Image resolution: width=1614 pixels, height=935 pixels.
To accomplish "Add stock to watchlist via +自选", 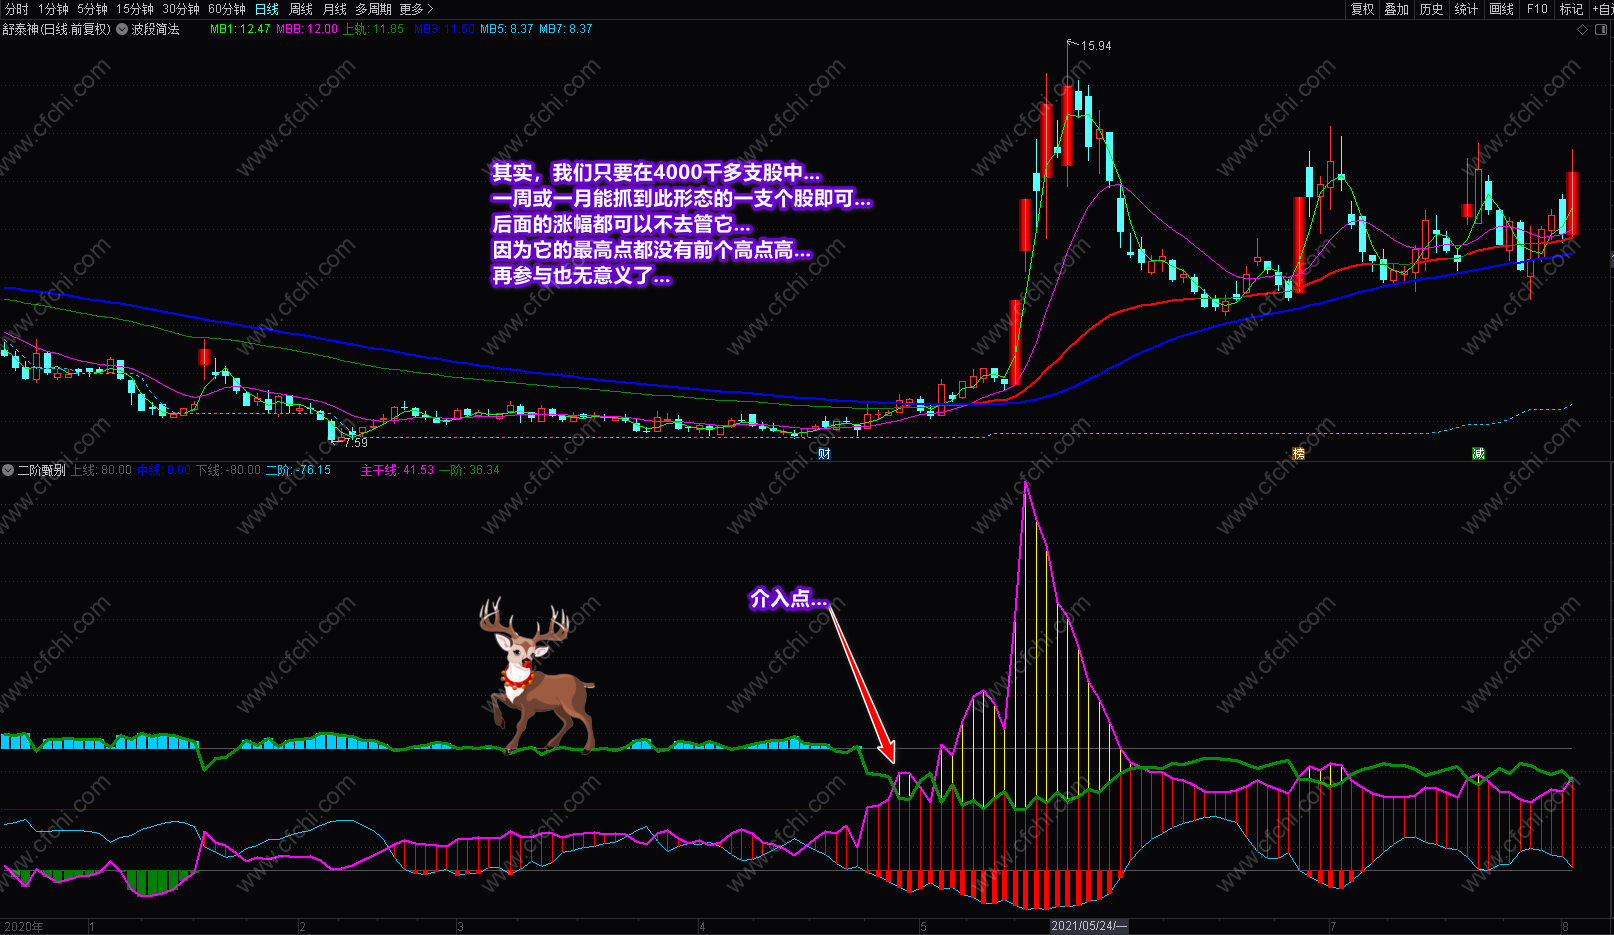I will [x=1602, y=9].
